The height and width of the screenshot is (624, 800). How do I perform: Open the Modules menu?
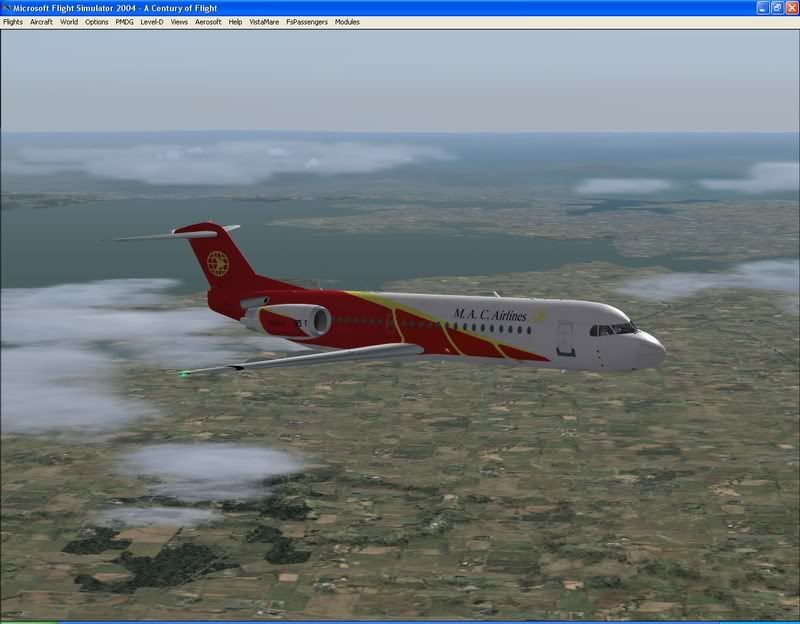click(x=347, y=21)
